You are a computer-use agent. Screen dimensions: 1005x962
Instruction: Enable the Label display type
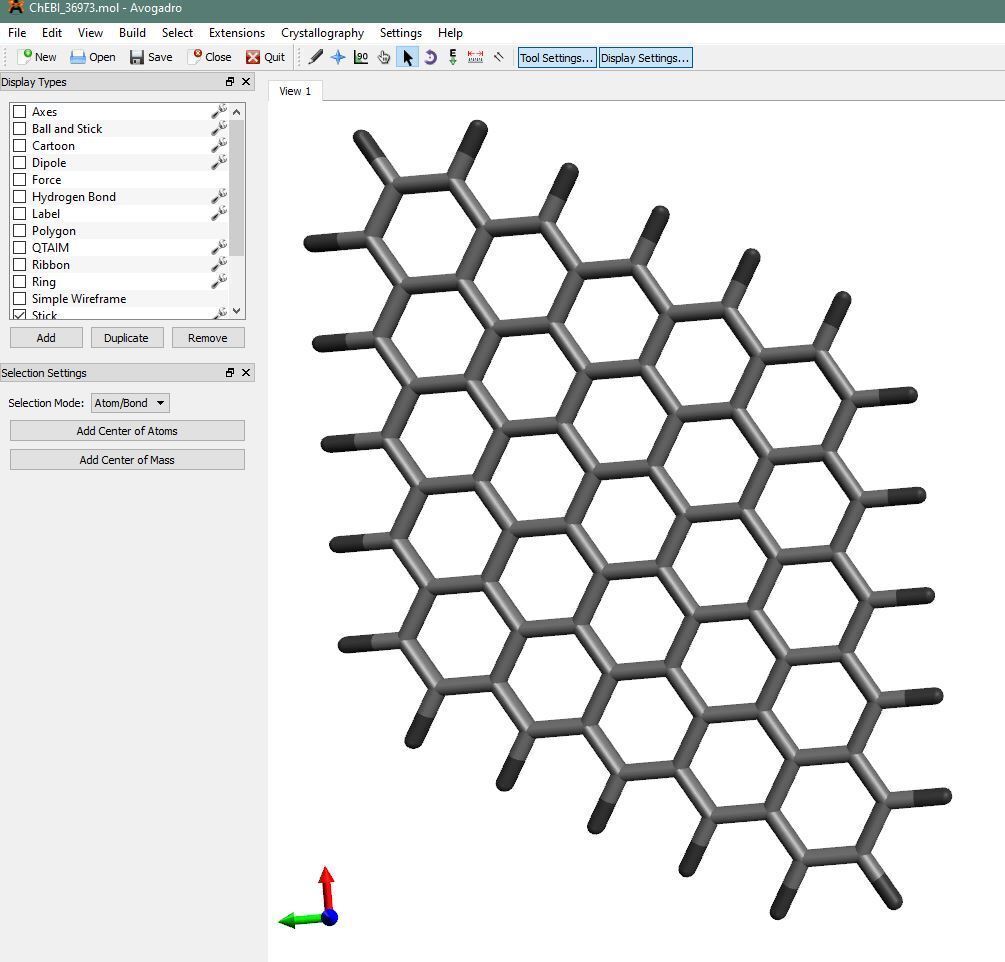coord(18,213)
